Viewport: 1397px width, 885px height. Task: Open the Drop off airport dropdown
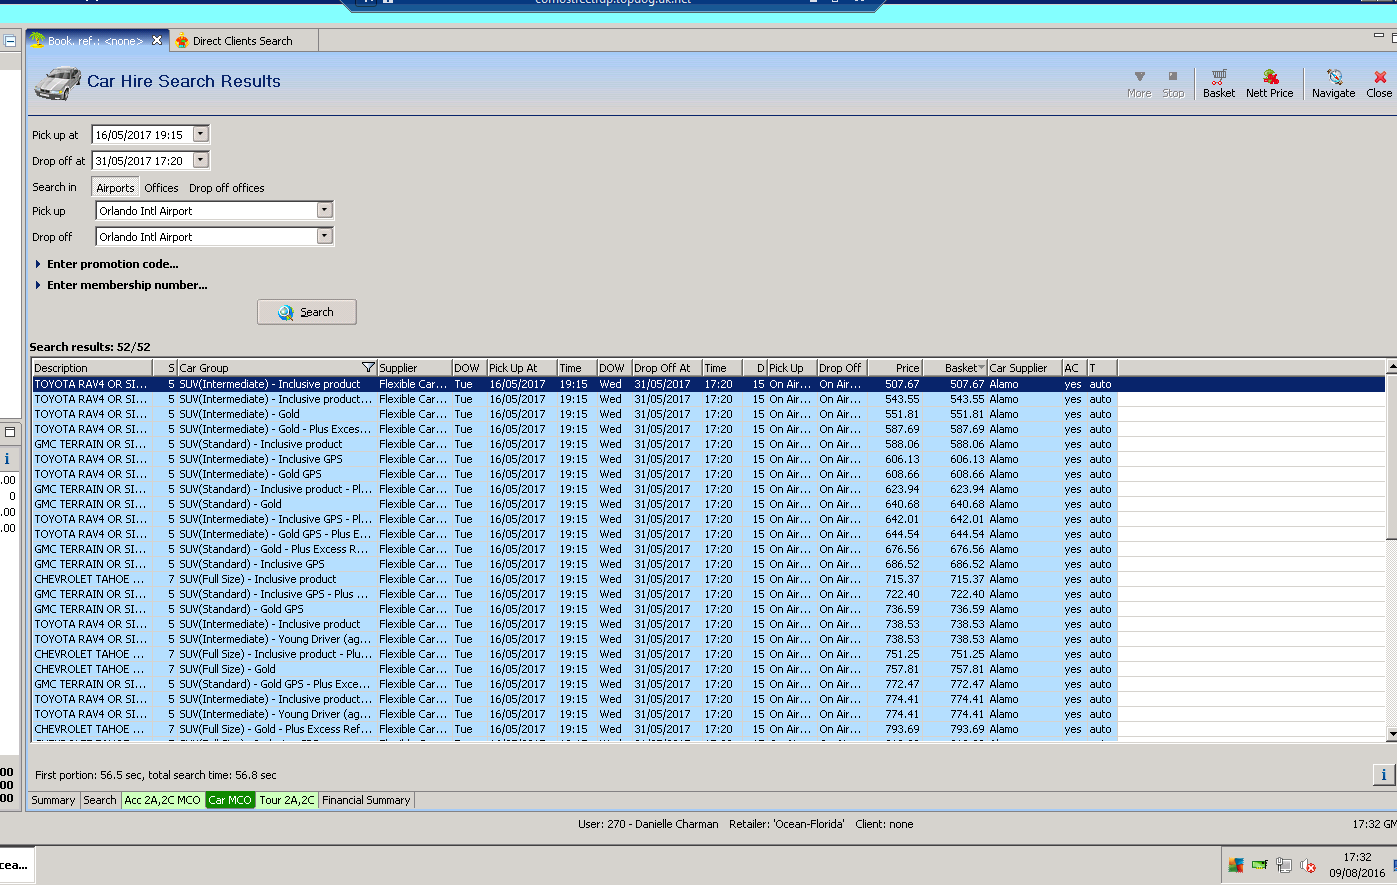pyautogui.click(x=324, y=236)
